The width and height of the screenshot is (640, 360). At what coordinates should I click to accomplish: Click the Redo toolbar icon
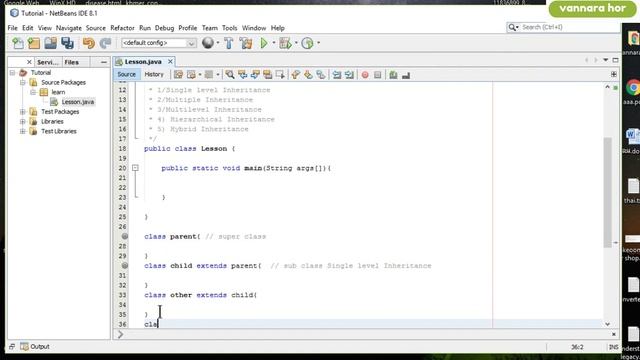click(105, 43)
